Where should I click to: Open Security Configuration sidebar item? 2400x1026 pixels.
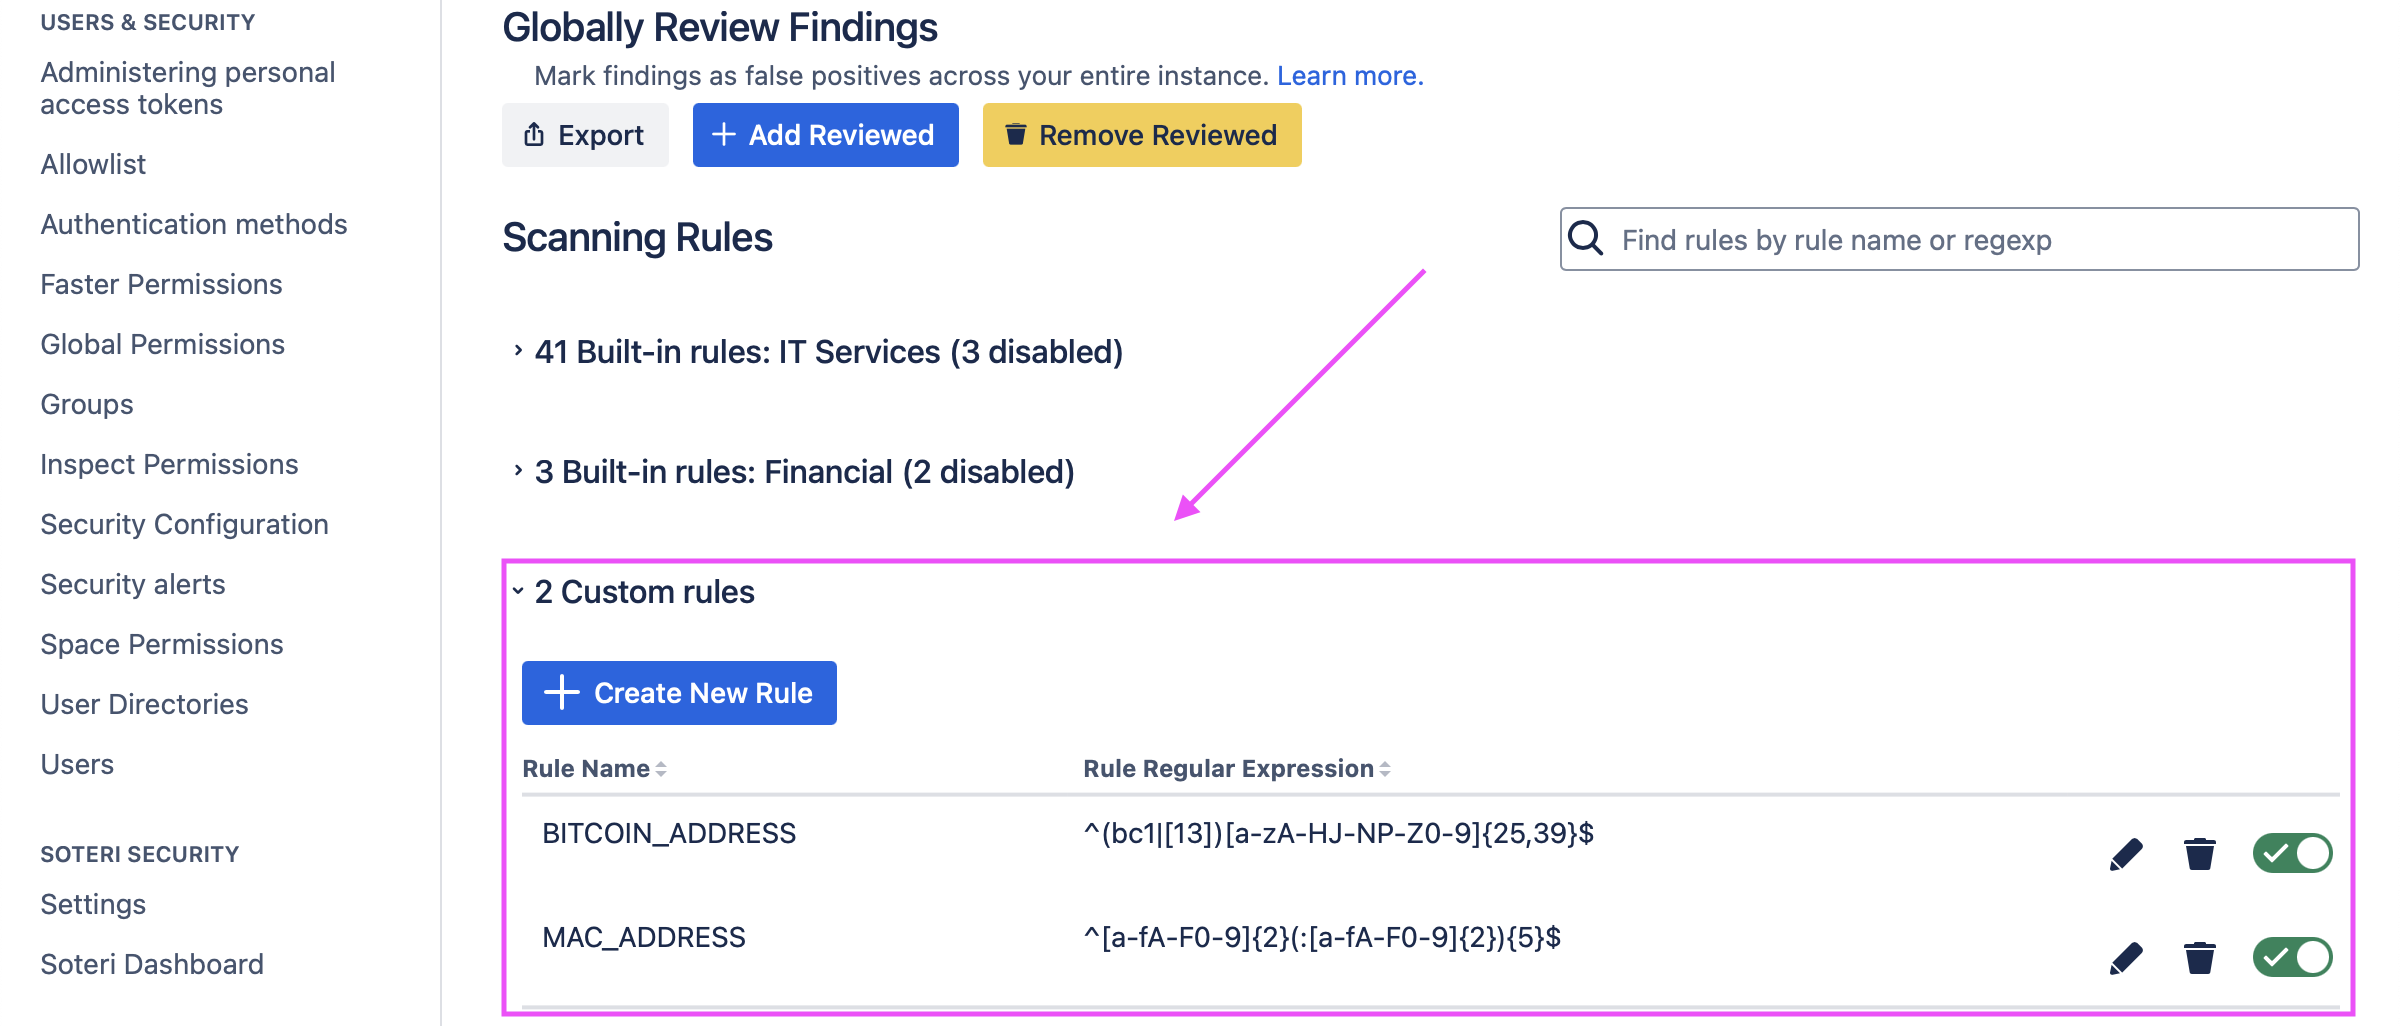[x=184, y=524]
